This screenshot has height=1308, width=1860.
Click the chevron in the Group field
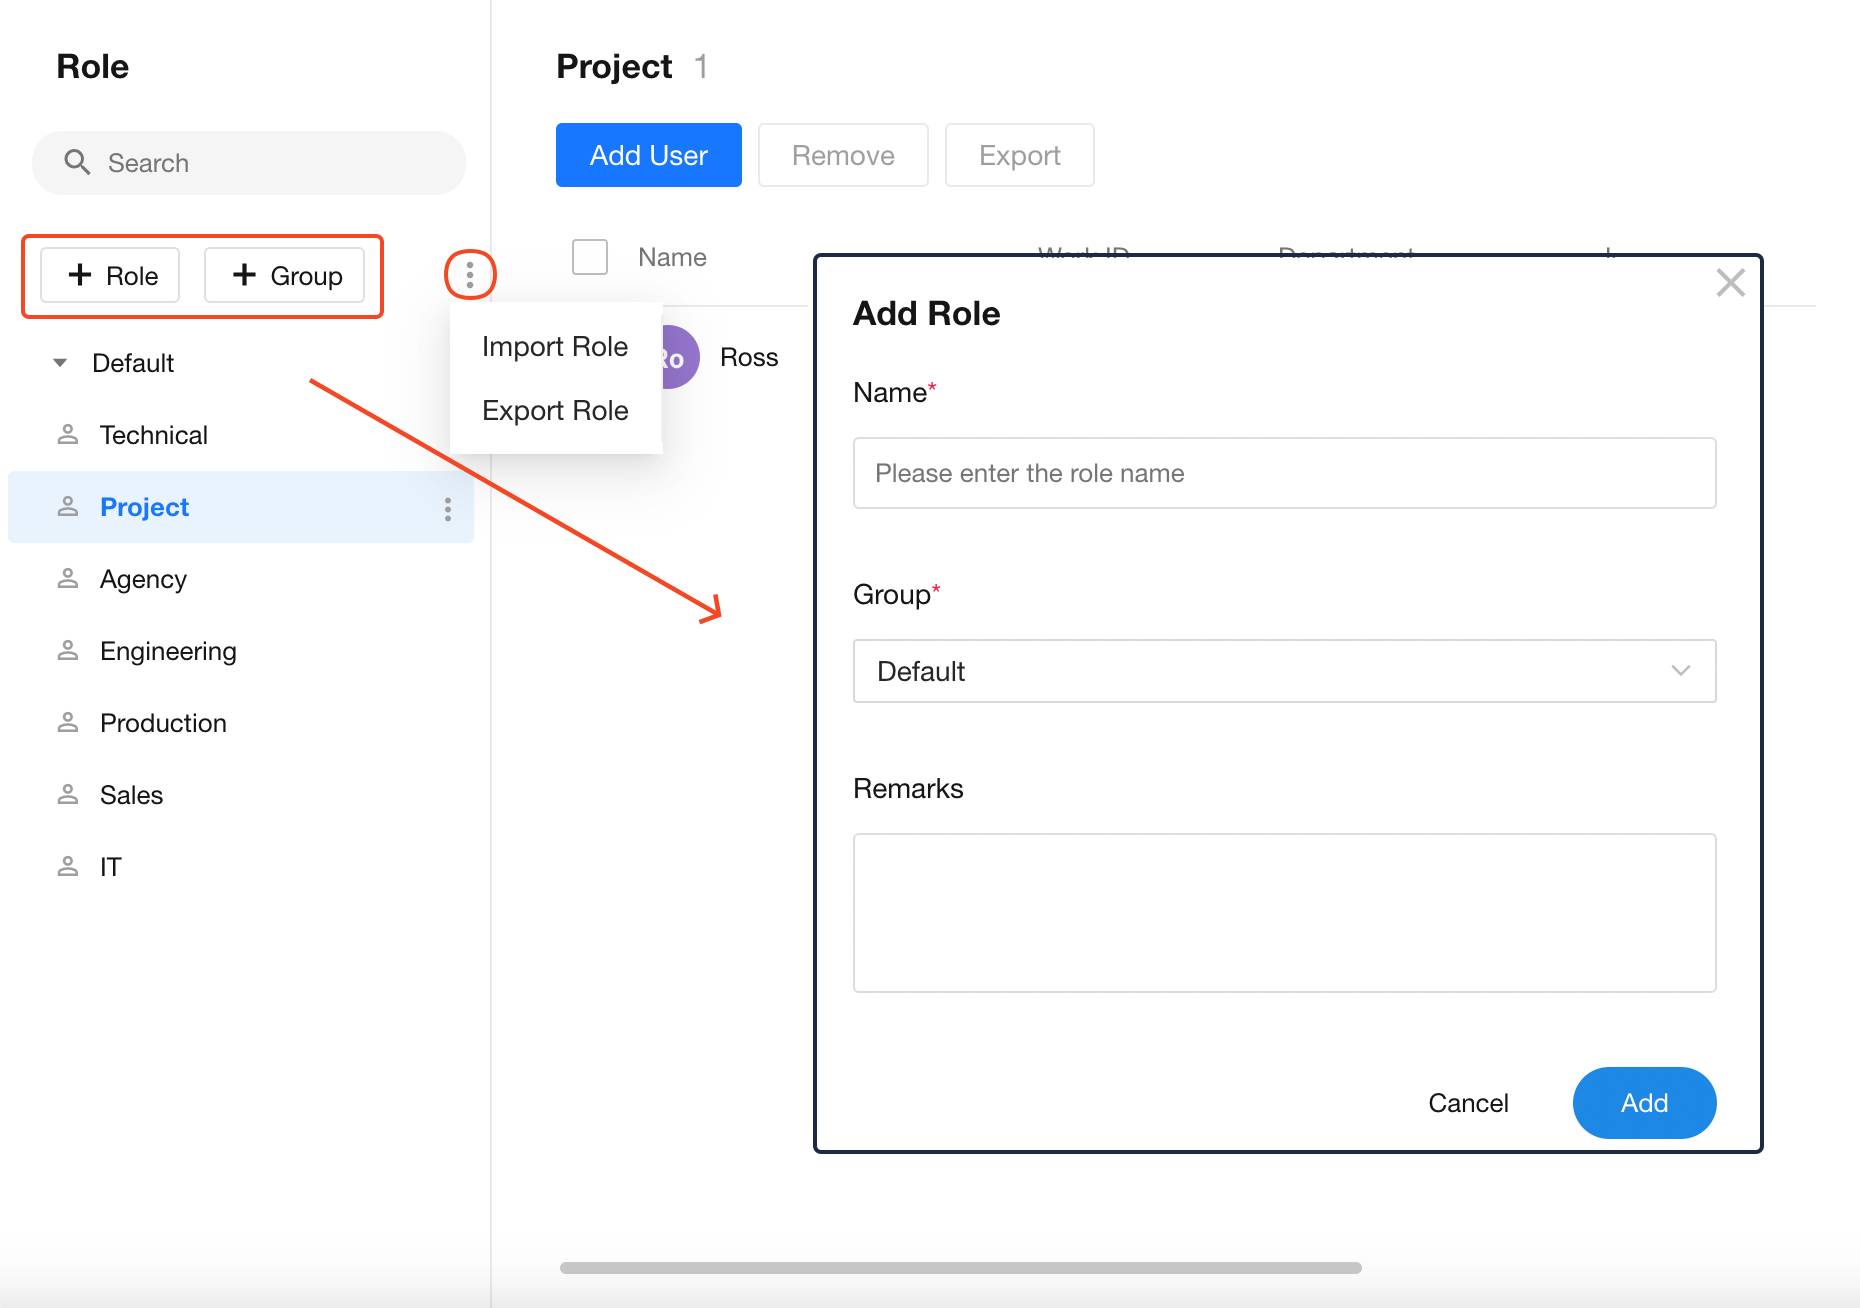tap(1680, 671)
